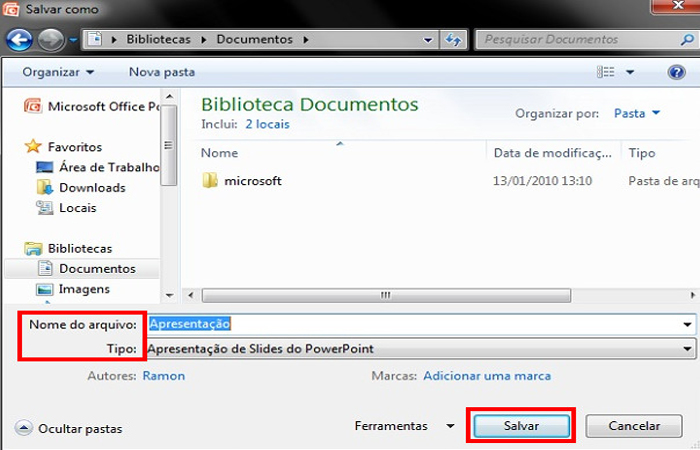This screenshot has width=700, height=450.
Task: Click Ocultar pastas toggle button
Action: pyautogui.click(x=68, y=429)
